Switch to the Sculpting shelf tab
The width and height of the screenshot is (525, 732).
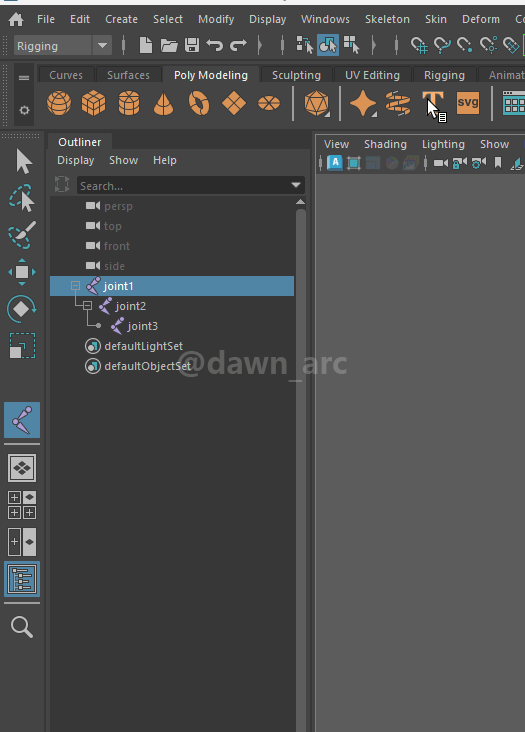[296, 75]
